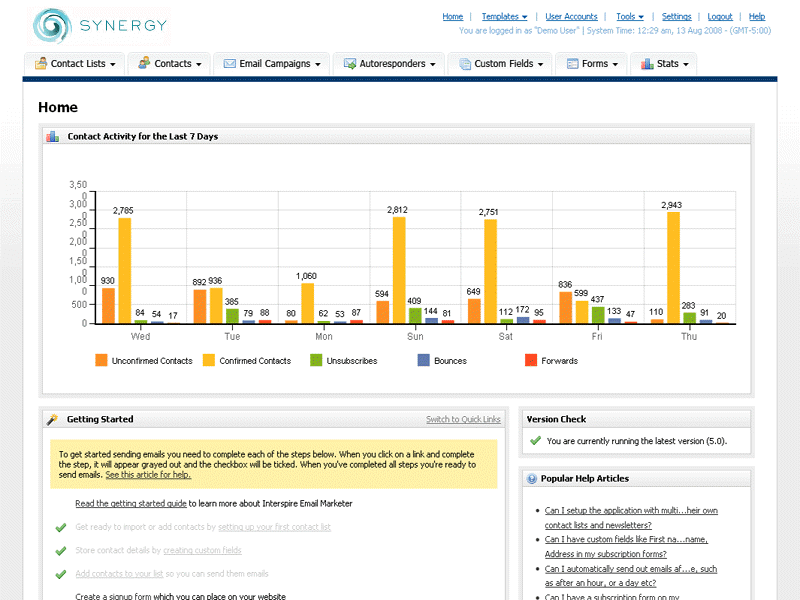Click the Contact Activity chart panel icon
800x600 pixels.
click(52, 136)
